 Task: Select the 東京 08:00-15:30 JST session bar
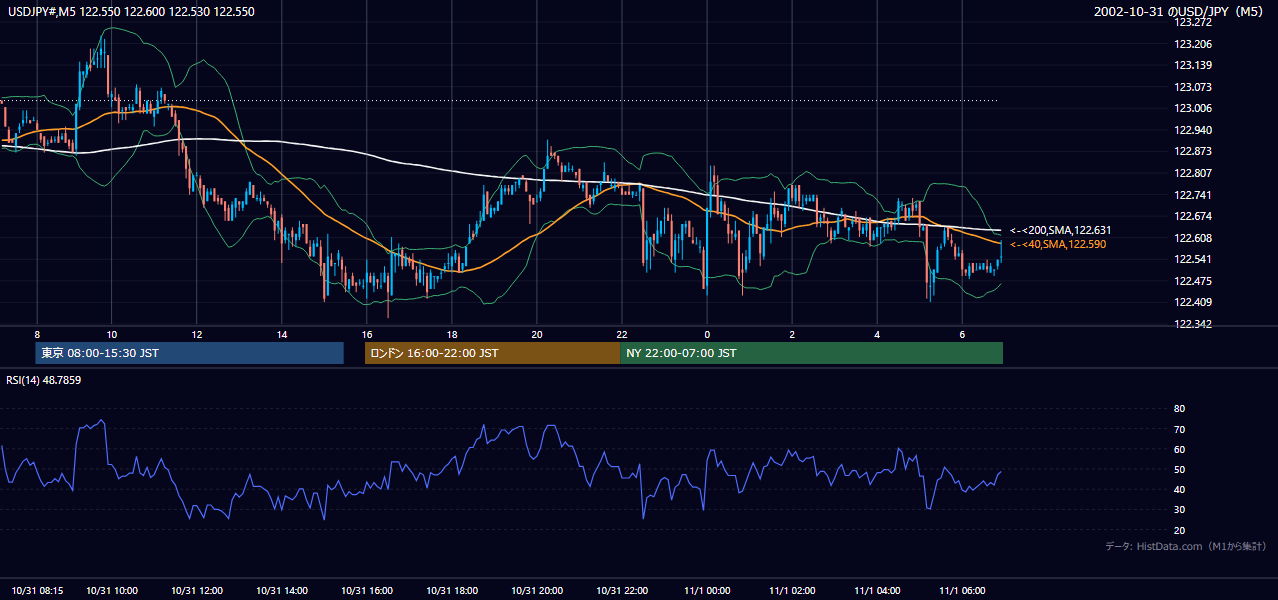(x=189, y=353)
